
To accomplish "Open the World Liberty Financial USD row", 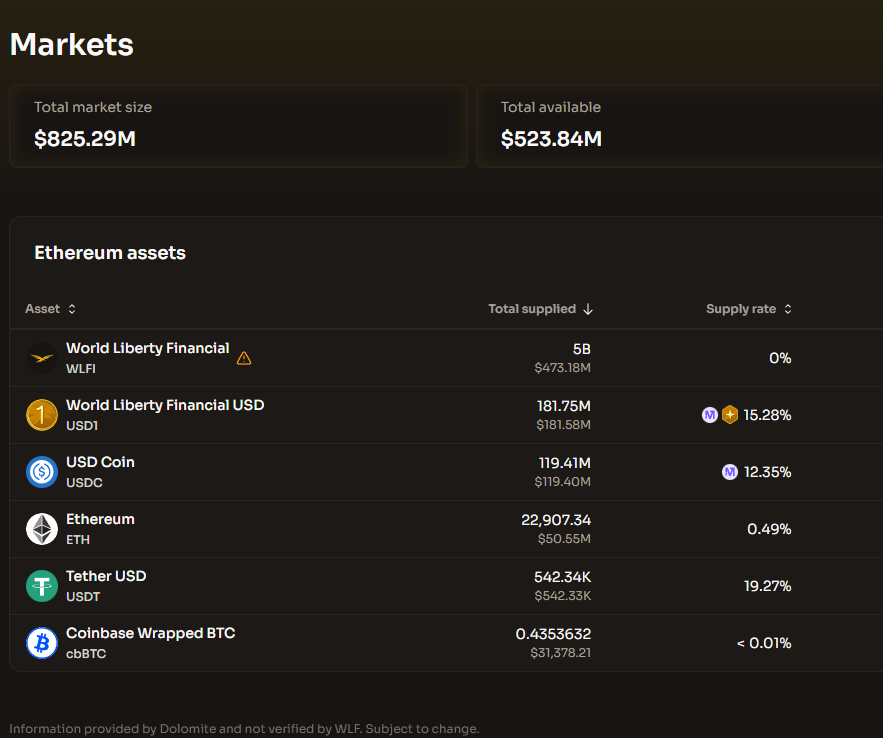I will pos(446,415).
